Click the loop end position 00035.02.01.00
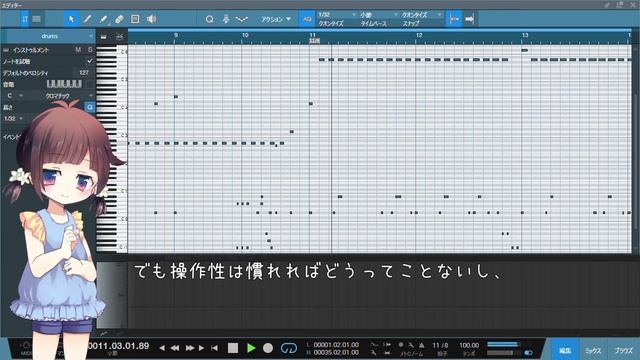 tap(336, 352)
